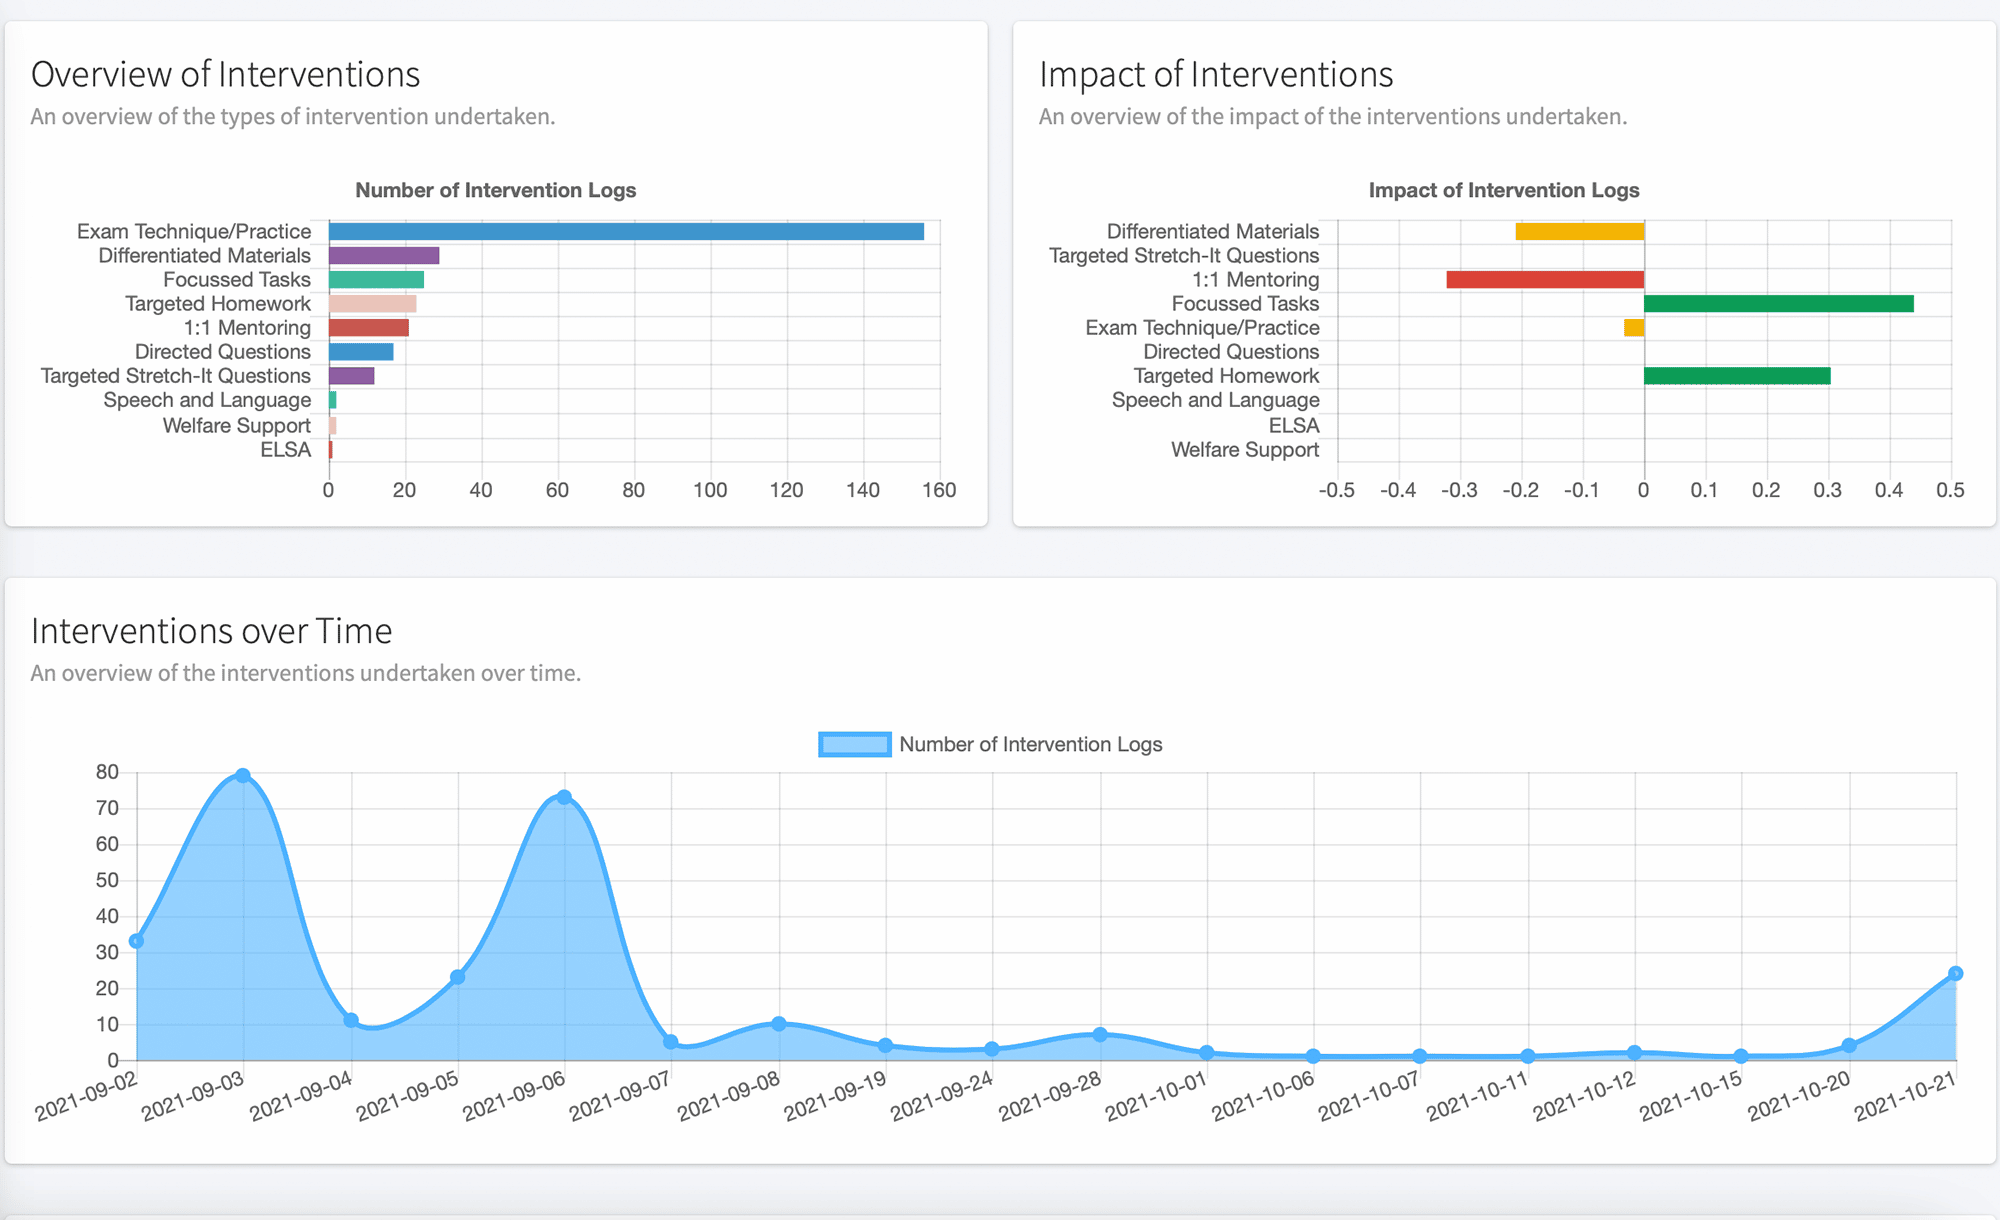2000x1220 pixels.
Task: Click the Overview of Interventions heading
Action: tap(225, 75)
